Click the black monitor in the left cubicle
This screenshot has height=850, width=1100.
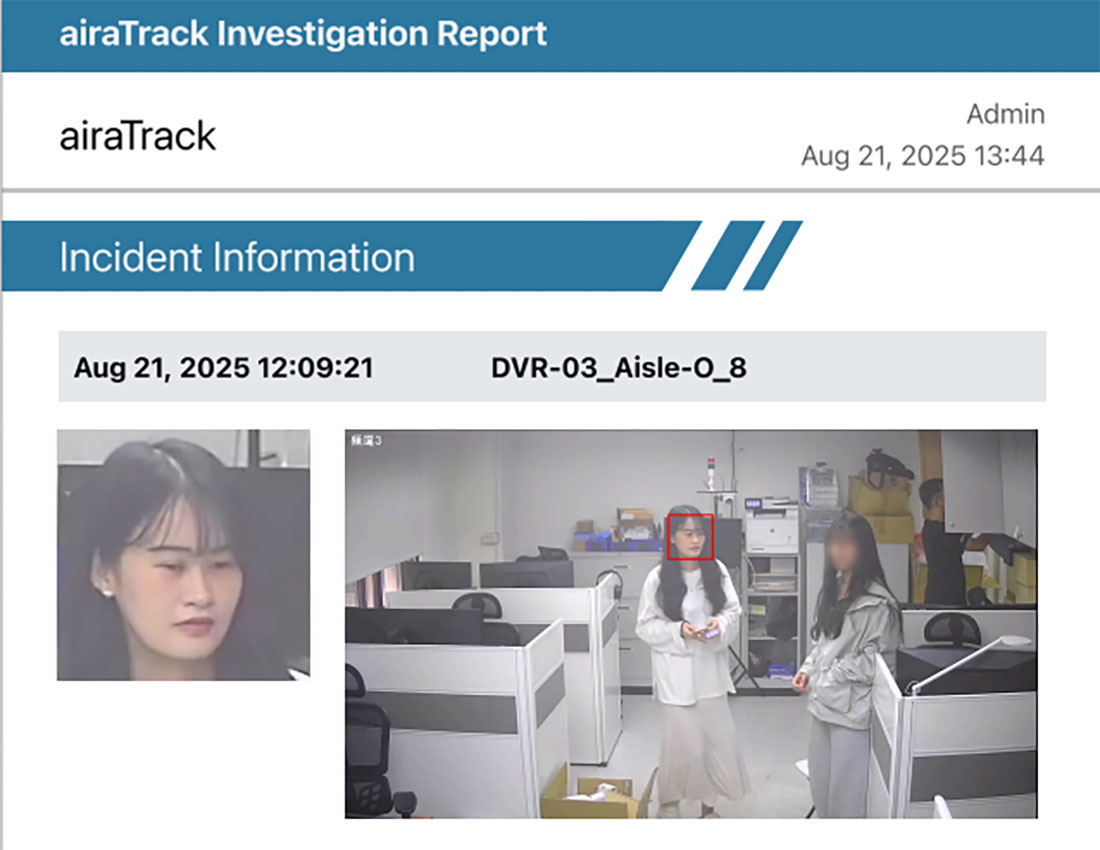(x=413, y=625)
